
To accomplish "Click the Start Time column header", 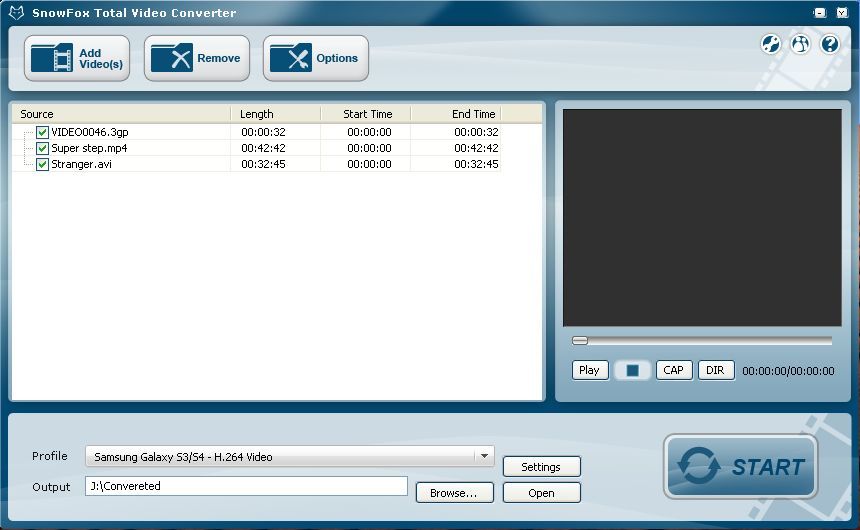I will click(365, 114).
